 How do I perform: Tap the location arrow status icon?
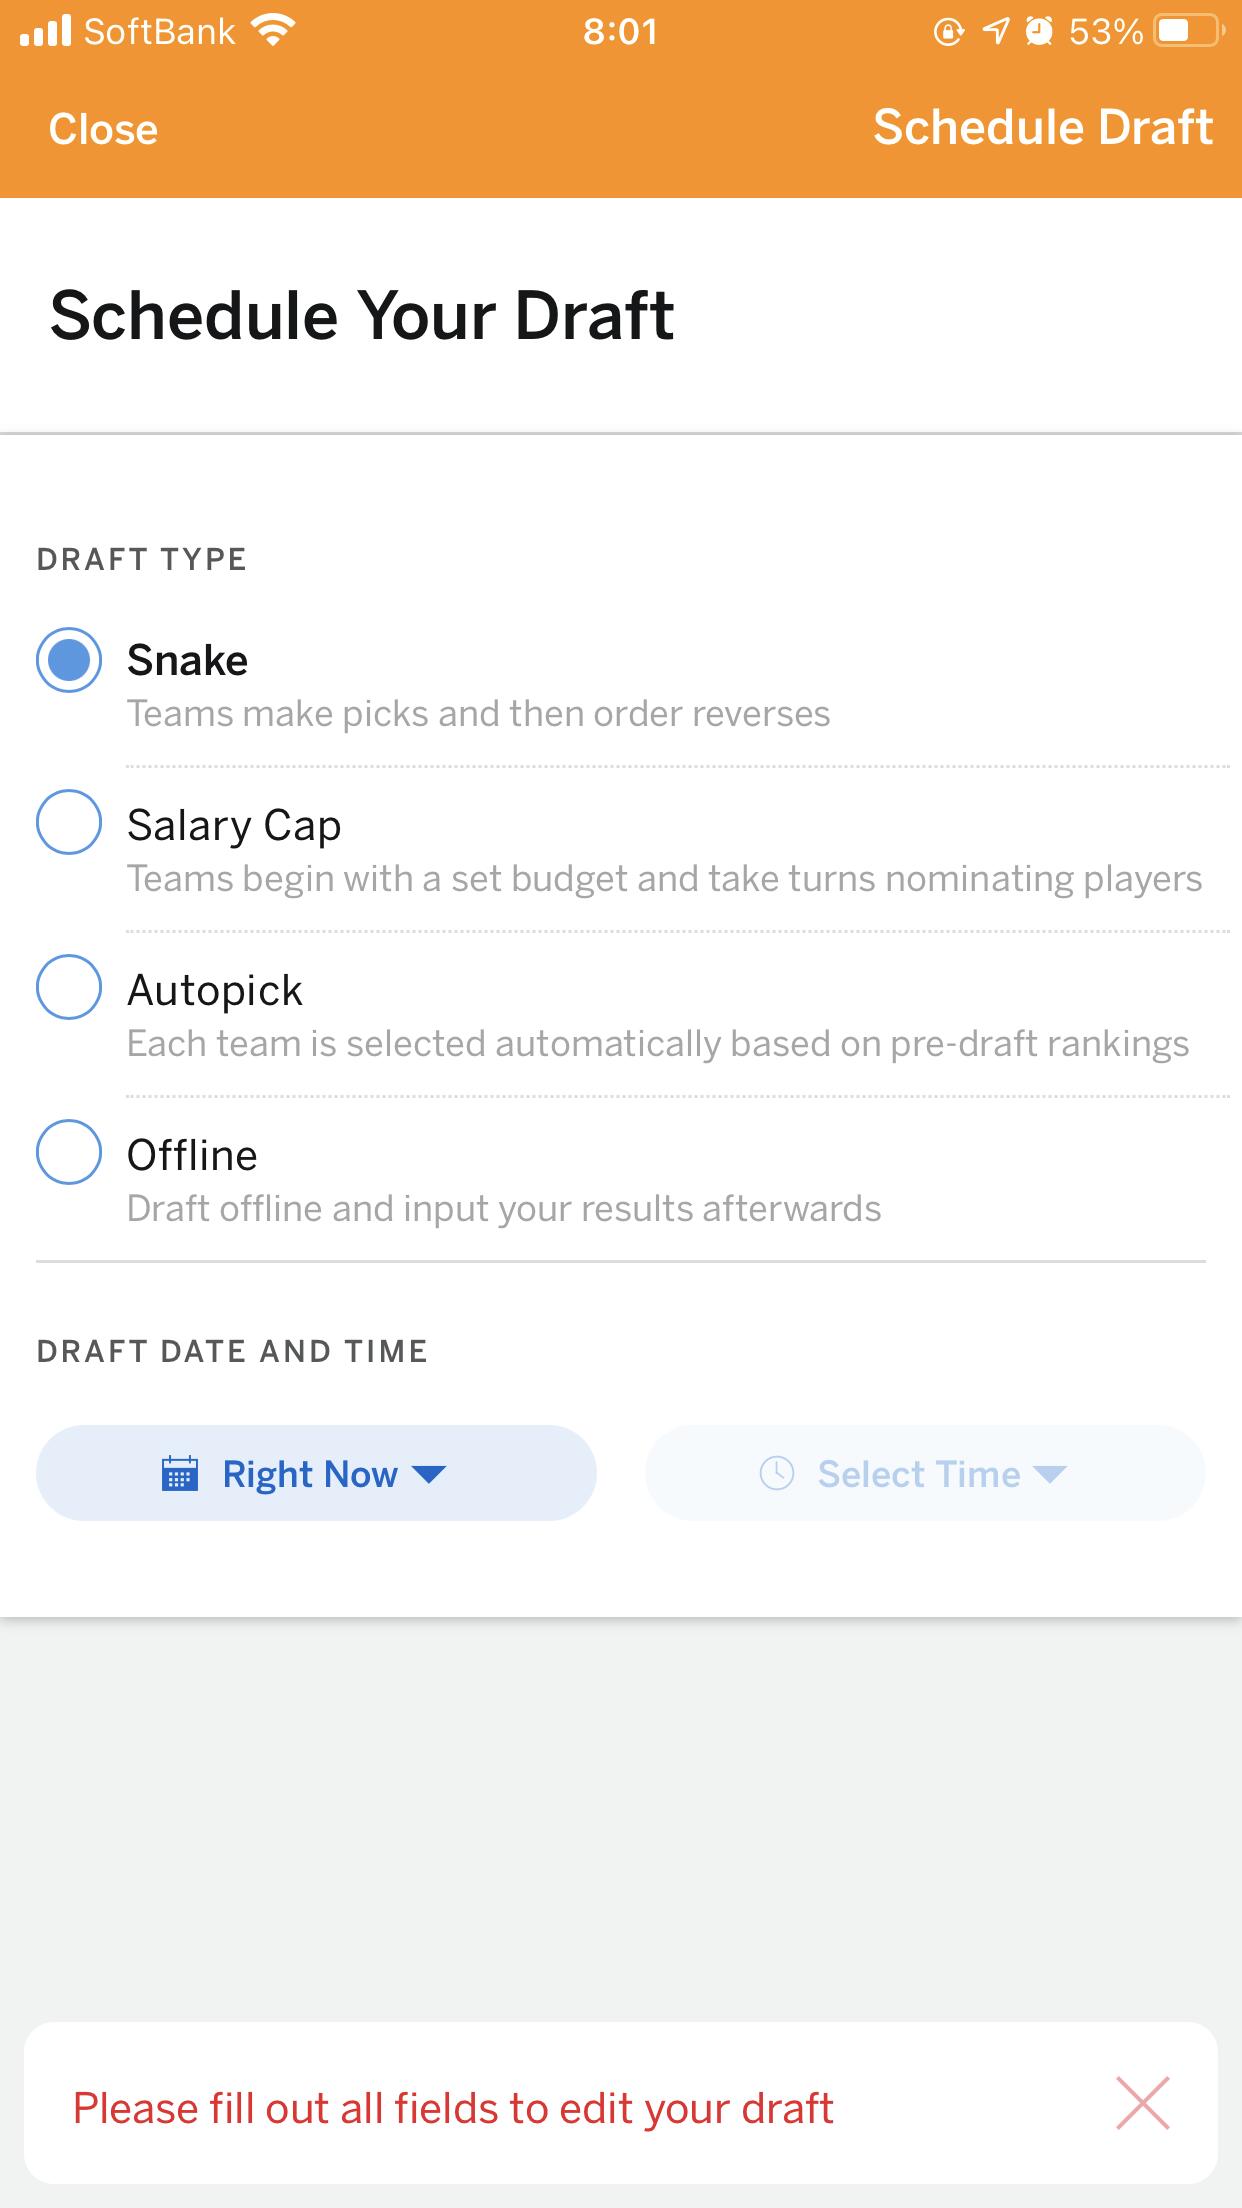click(996, 32)
